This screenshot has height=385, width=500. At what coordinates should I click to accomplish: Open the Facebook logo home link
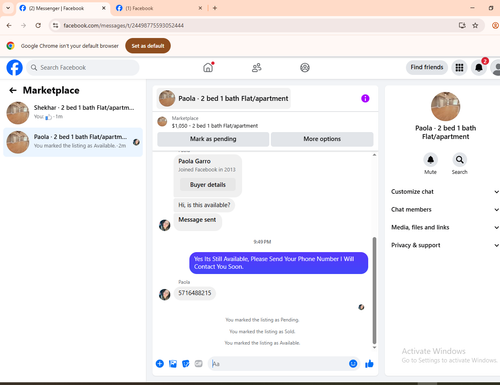click(x=15, y=68)
